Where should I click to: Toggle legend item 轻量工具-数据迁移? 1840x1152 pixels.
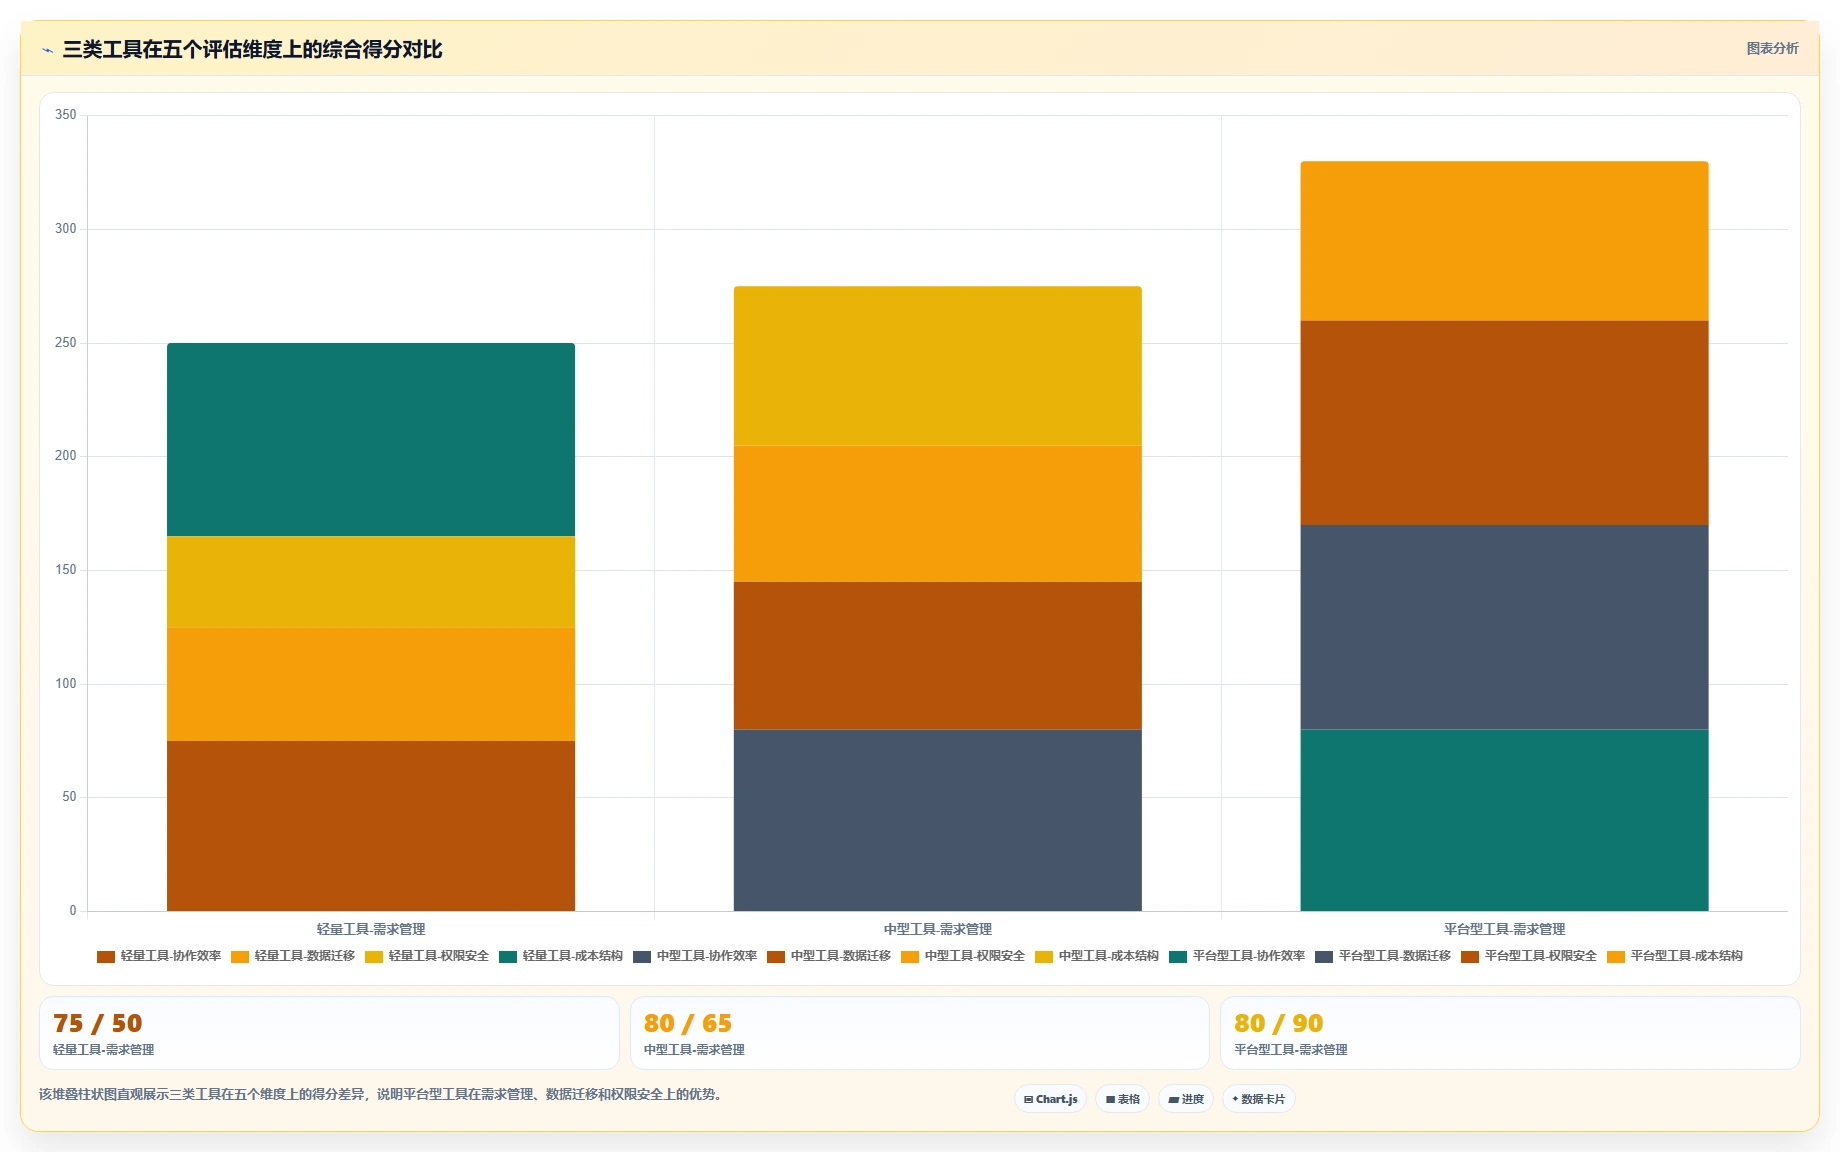[x=293, y=956]
